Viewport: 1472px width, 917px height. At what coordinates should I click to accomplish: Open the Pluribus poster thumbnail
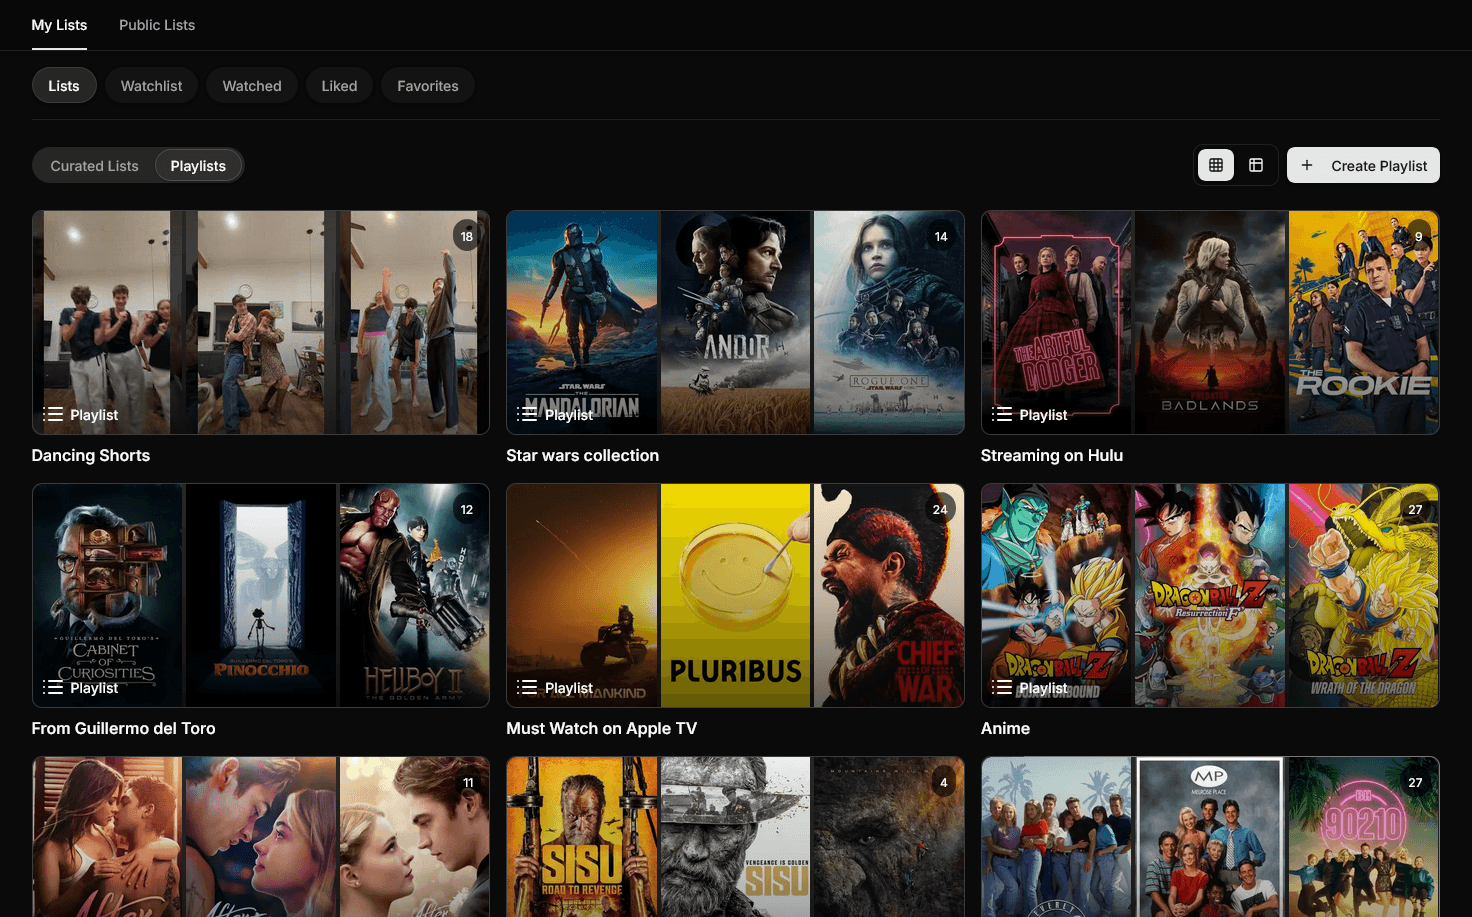736,595
